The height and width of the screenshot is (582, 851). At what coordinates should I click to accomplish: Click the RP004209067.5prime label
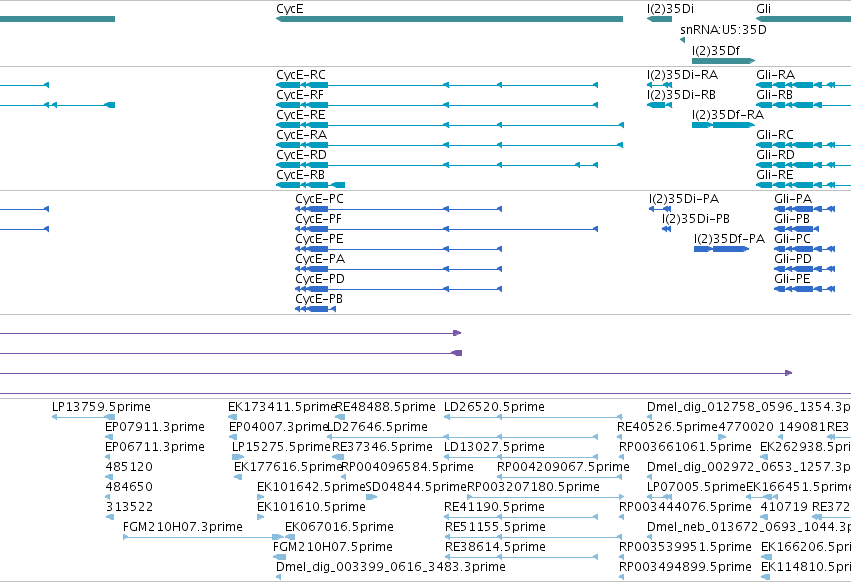563,467
